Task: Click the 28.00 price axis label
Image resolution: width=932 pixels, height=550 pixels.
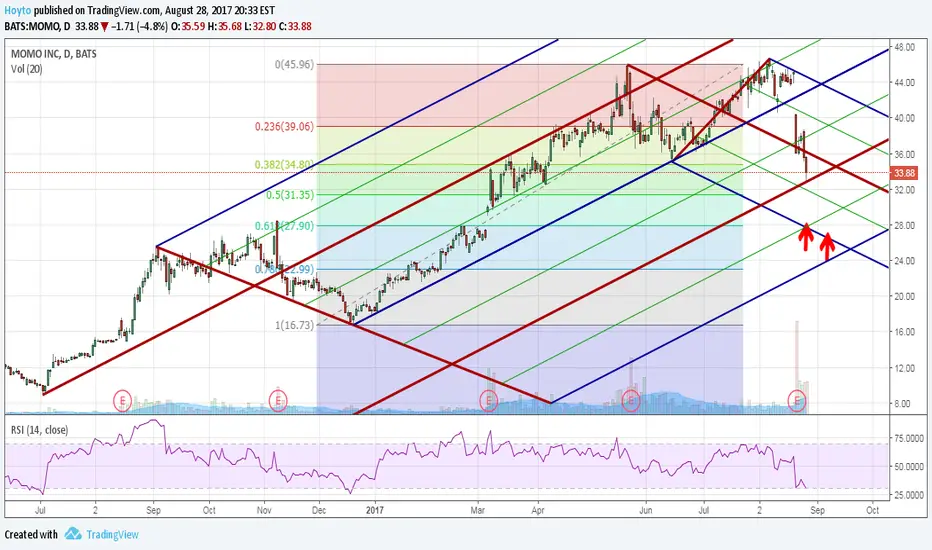Action: (904, 225)
